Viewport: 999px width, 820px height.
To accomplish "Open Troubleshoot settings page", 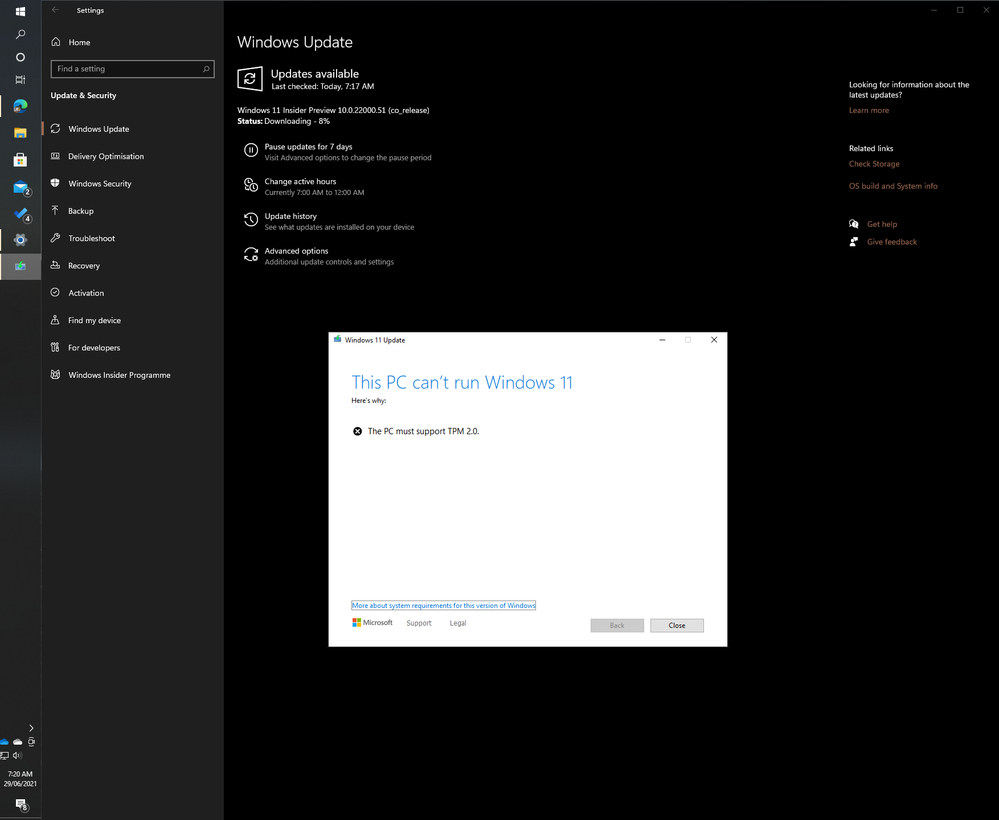I will point(133,238).
